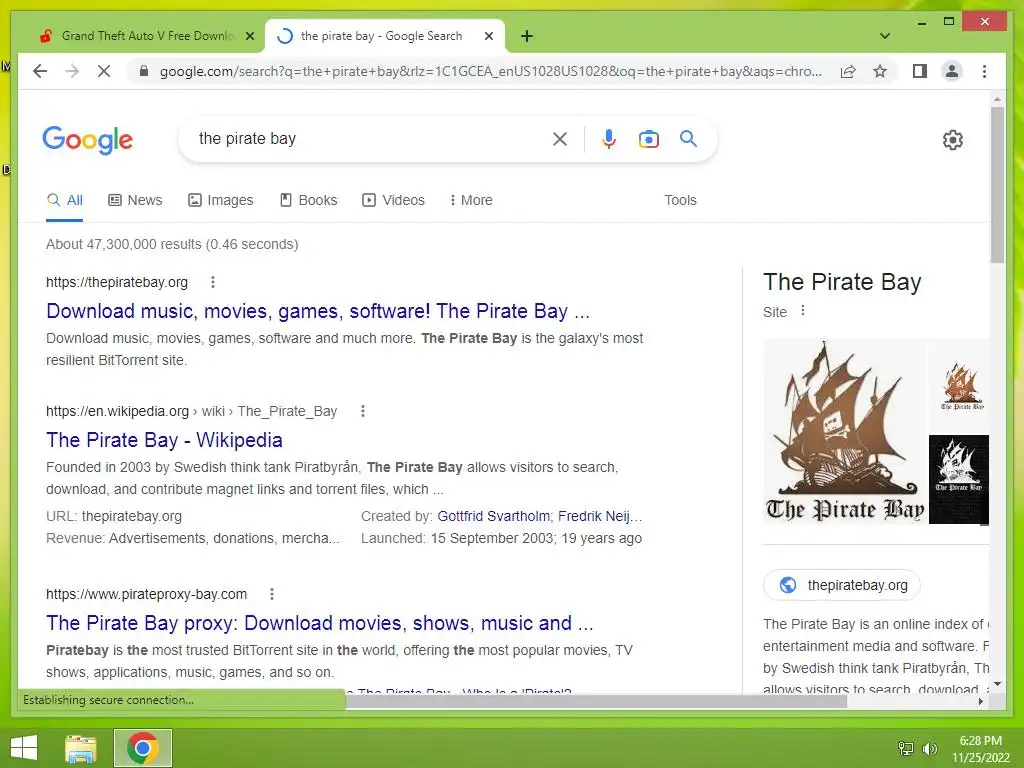
Task: Click the scroll right arrow at bottom
Action: (981, 701)
